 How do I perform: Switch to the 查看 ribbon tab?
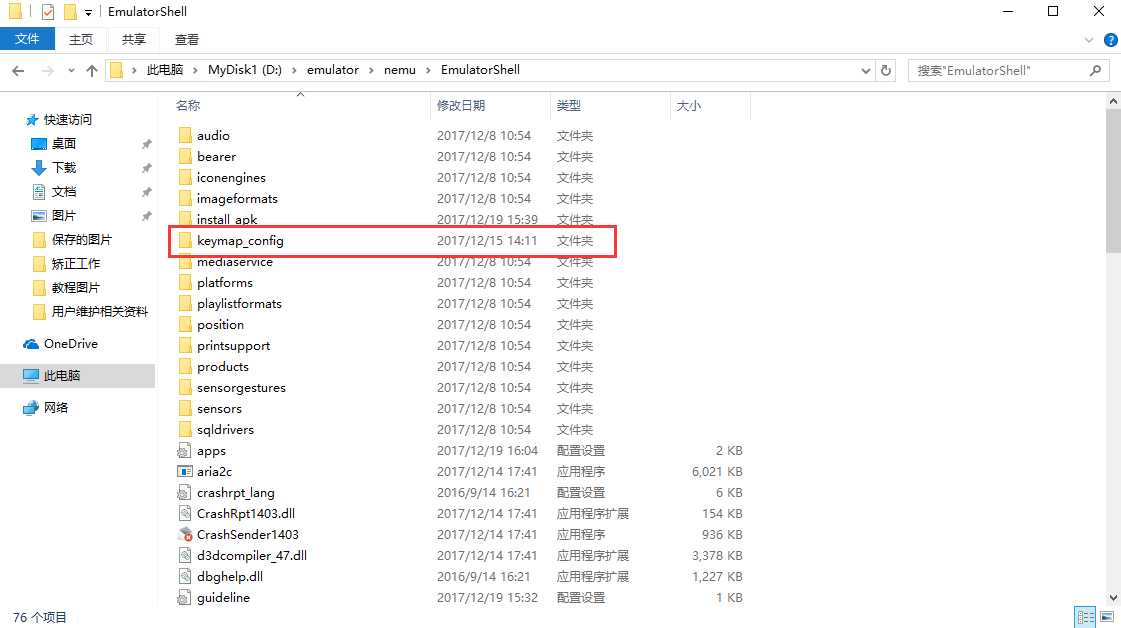tap(187, 40)
